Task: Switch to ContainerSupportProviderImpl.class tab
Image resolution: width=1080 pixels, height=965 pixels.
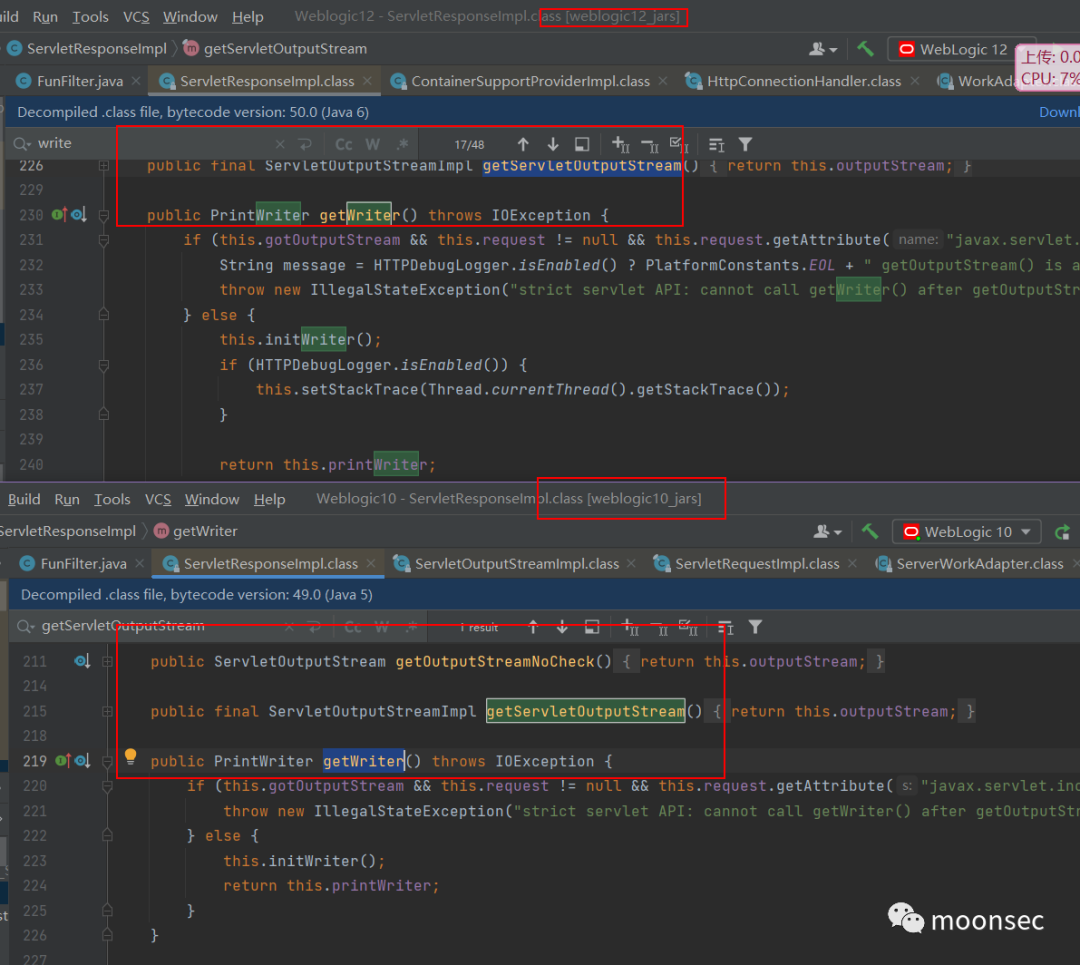Action: click(530, 81)
